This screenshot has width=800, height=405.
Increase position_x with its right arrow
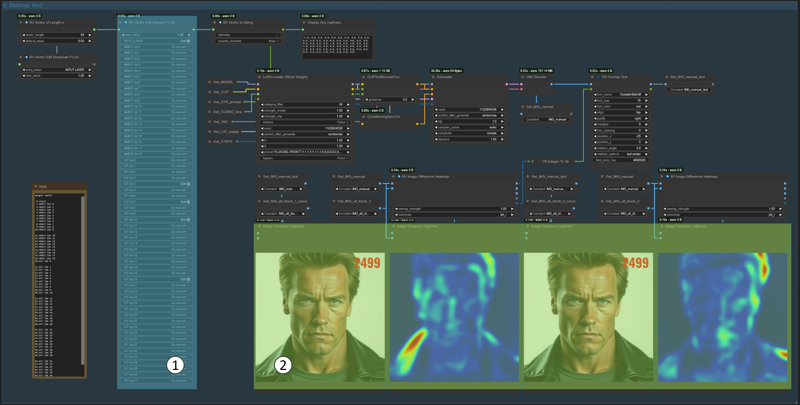pyautogui.click(x=646, y=136)
